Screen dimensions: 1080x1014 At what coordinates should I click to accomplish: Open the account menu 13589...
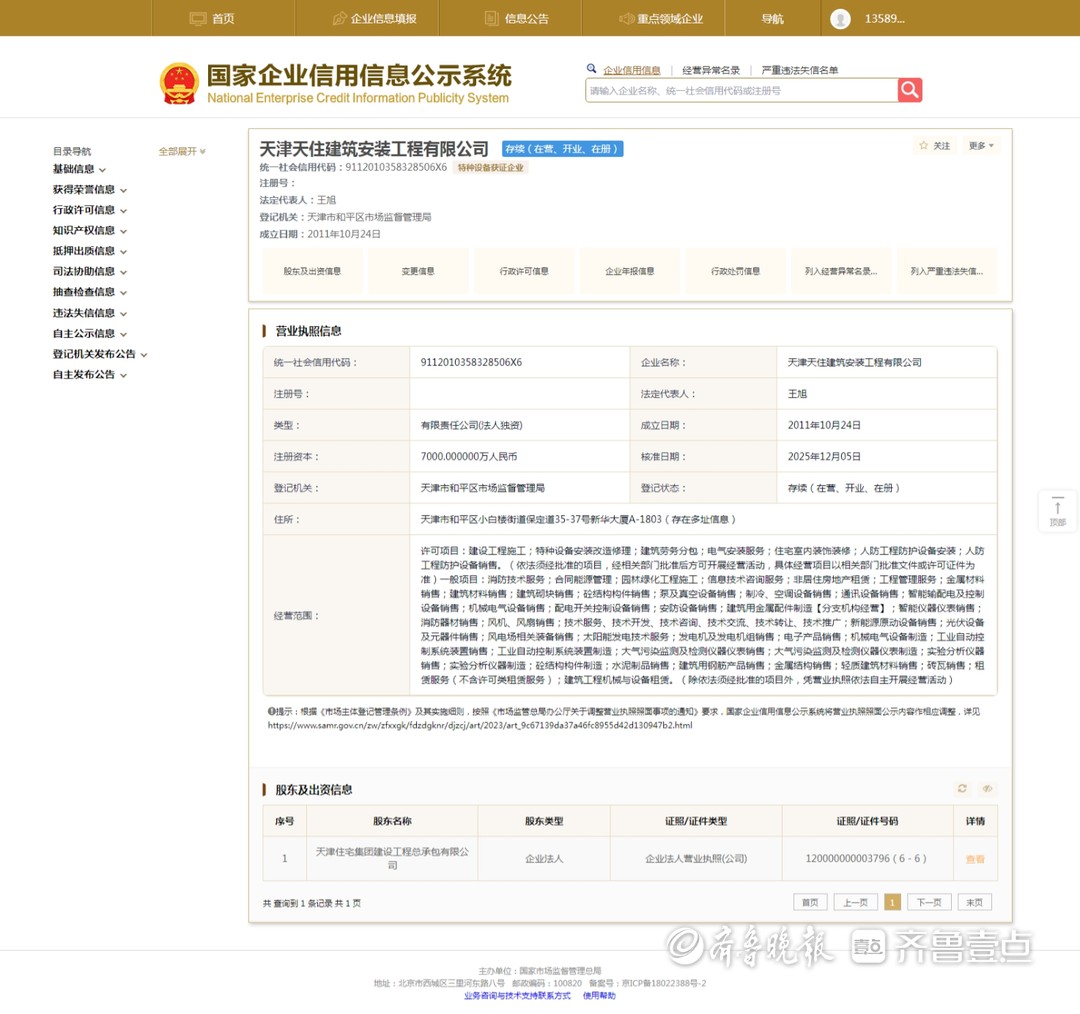pyautogui.click(x=884, y=19)
